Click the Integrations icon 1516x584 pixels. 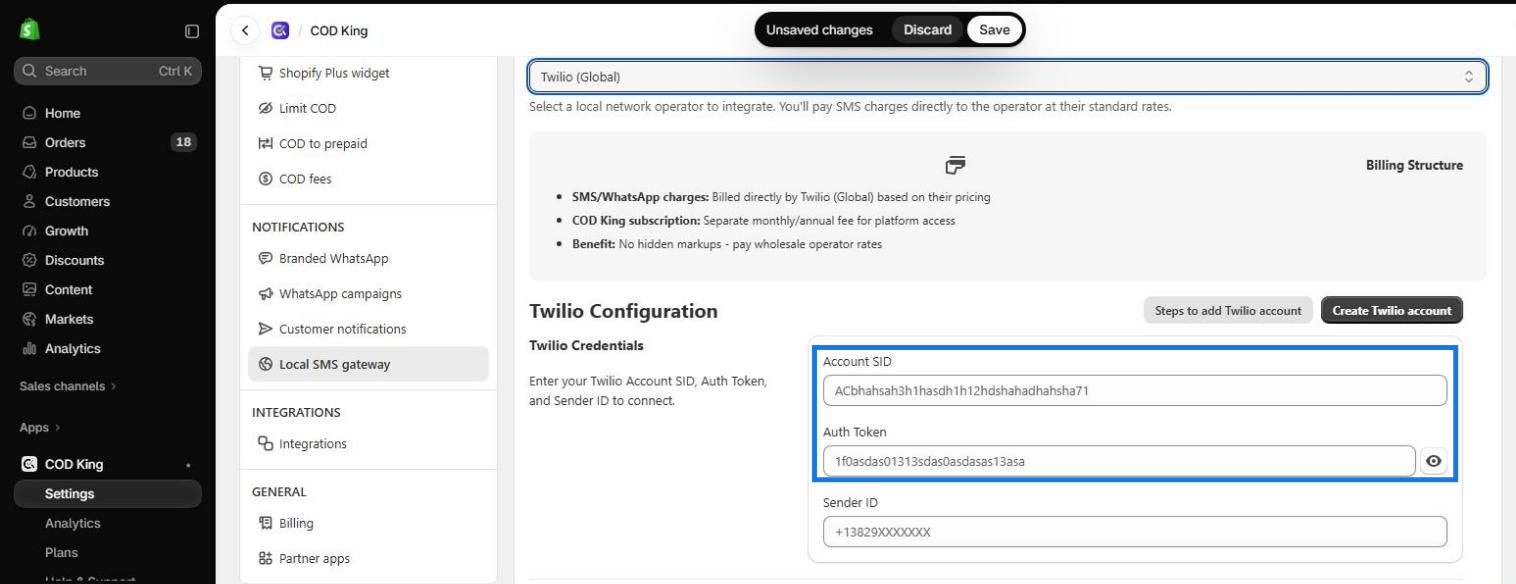[265, 444]
